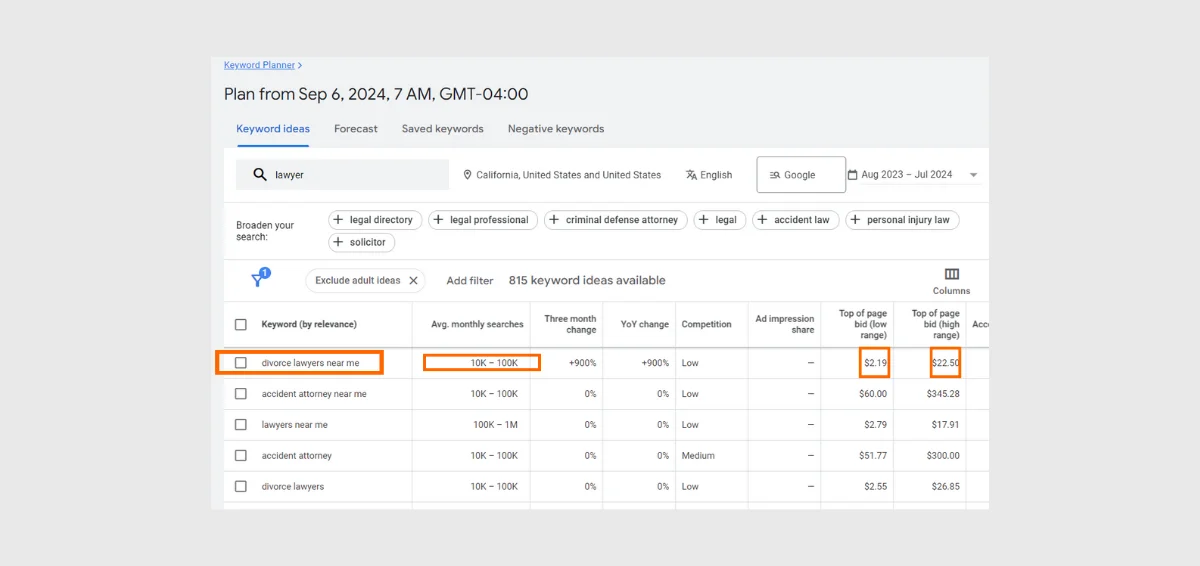
Task: Tick the select-all checkbox in the table header
Action: [x=240, y=325]
